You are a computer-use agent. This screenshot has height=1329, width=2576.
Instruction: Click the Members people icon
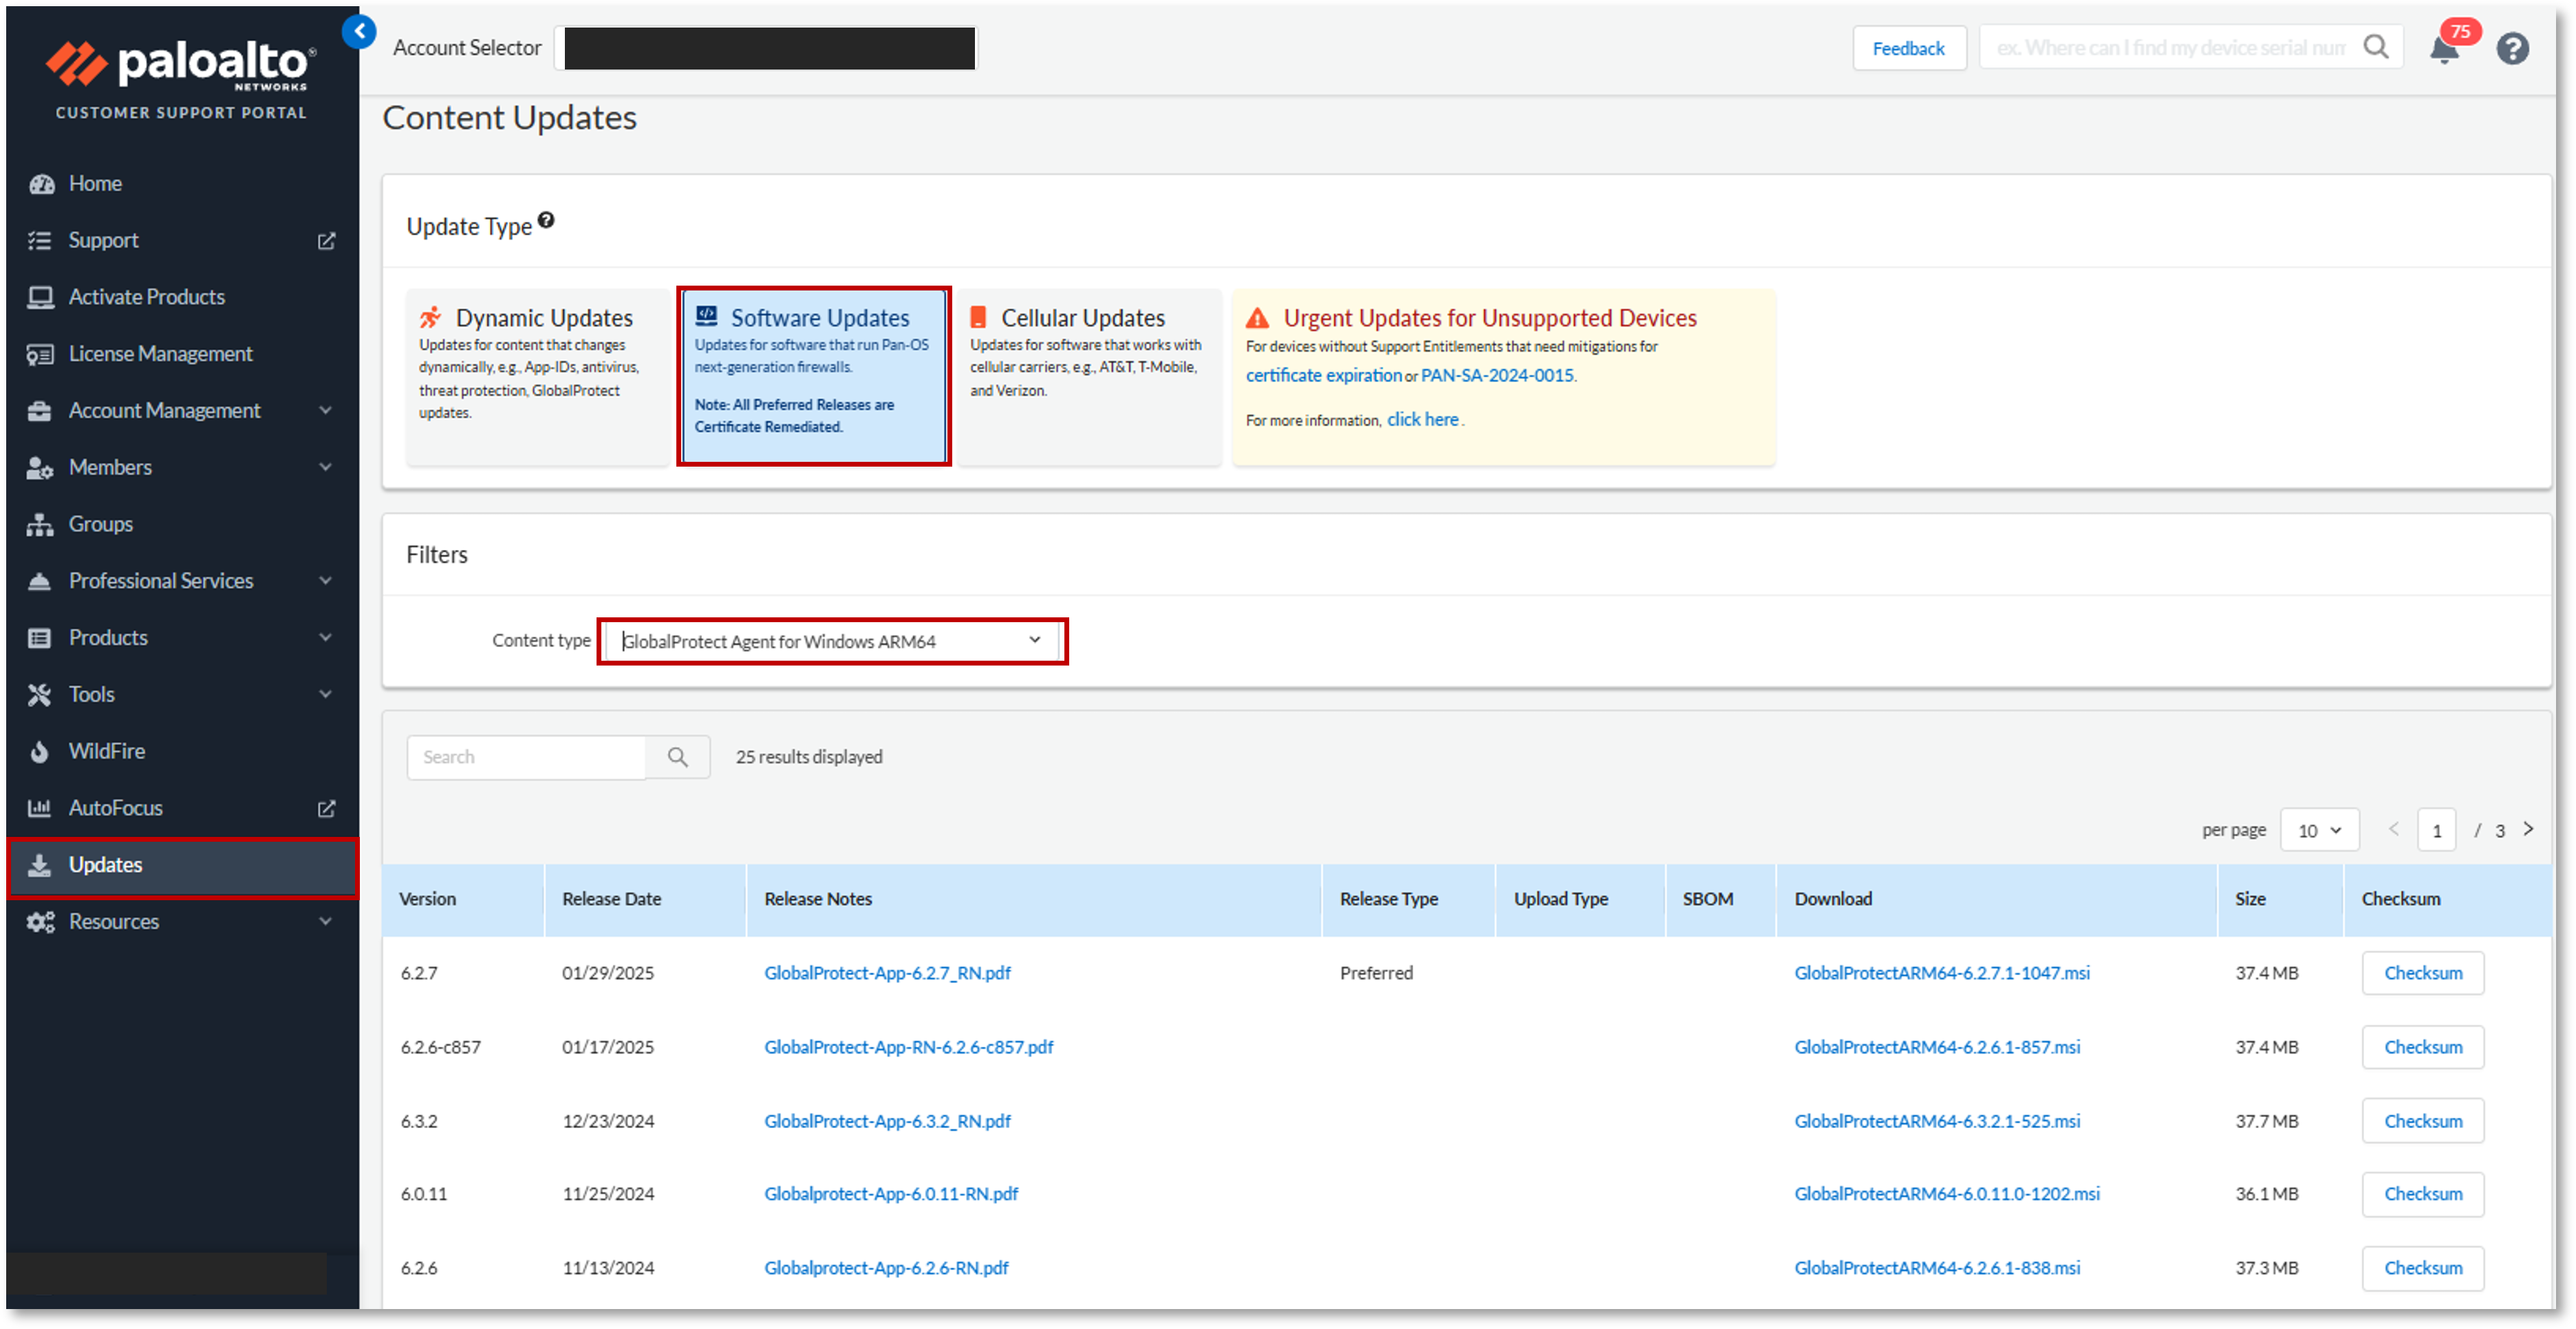coord(40,468)
